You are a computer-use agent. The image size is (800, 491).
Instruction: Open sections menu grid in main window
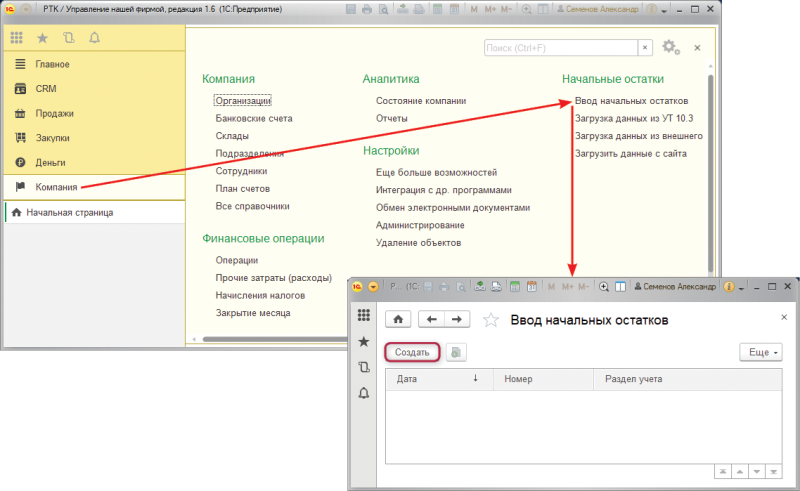pyautogui.click(x=16, y=38)
